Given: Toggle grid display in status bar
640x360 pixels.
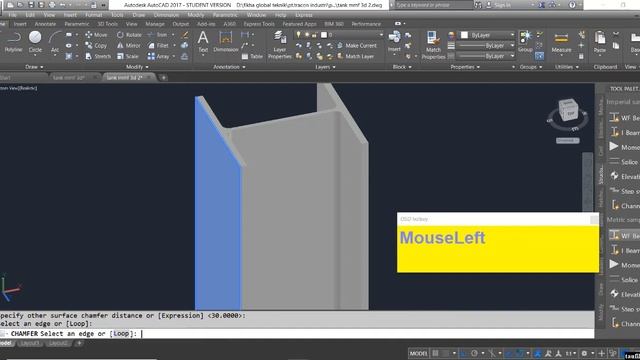Looking at the screenshot, I should click(x=436, y=353).
